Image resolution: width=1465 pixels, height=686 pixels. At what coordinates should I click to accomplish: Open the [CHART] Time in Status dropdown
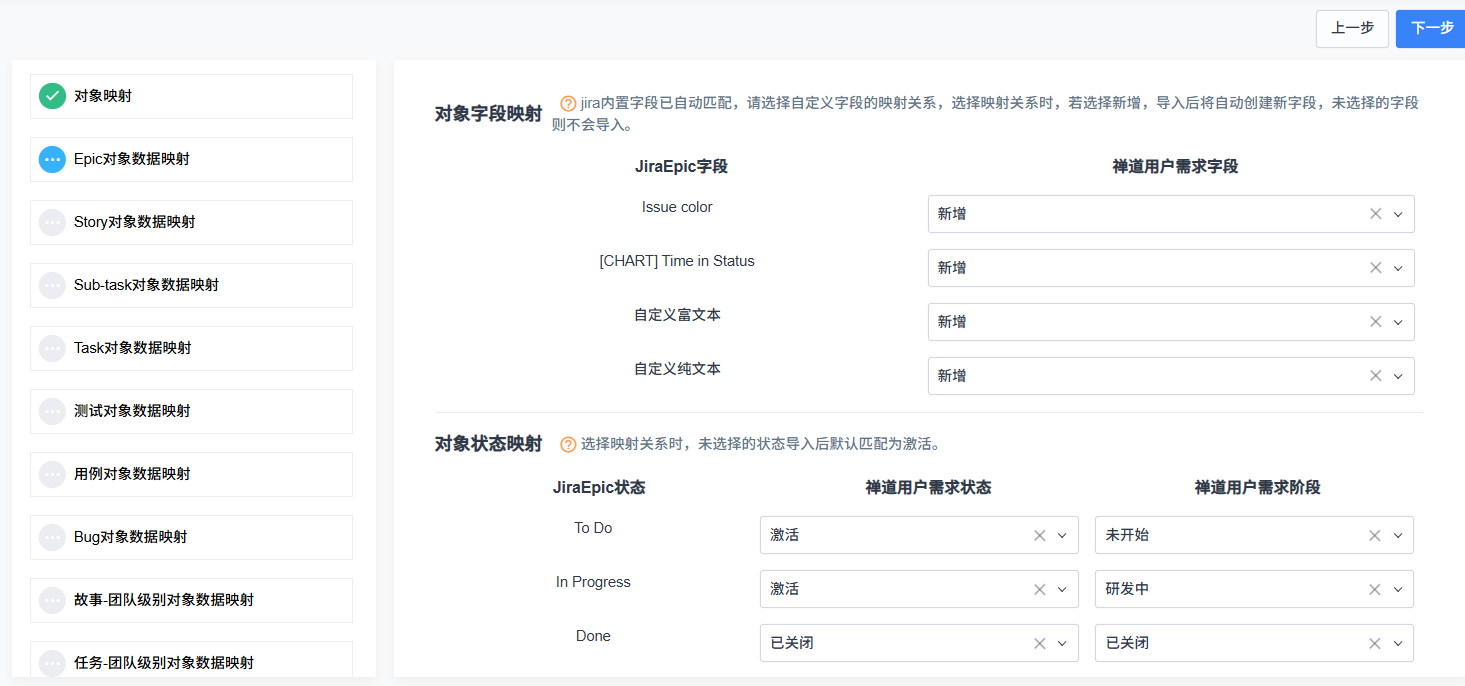click(x=1398, y=268)
